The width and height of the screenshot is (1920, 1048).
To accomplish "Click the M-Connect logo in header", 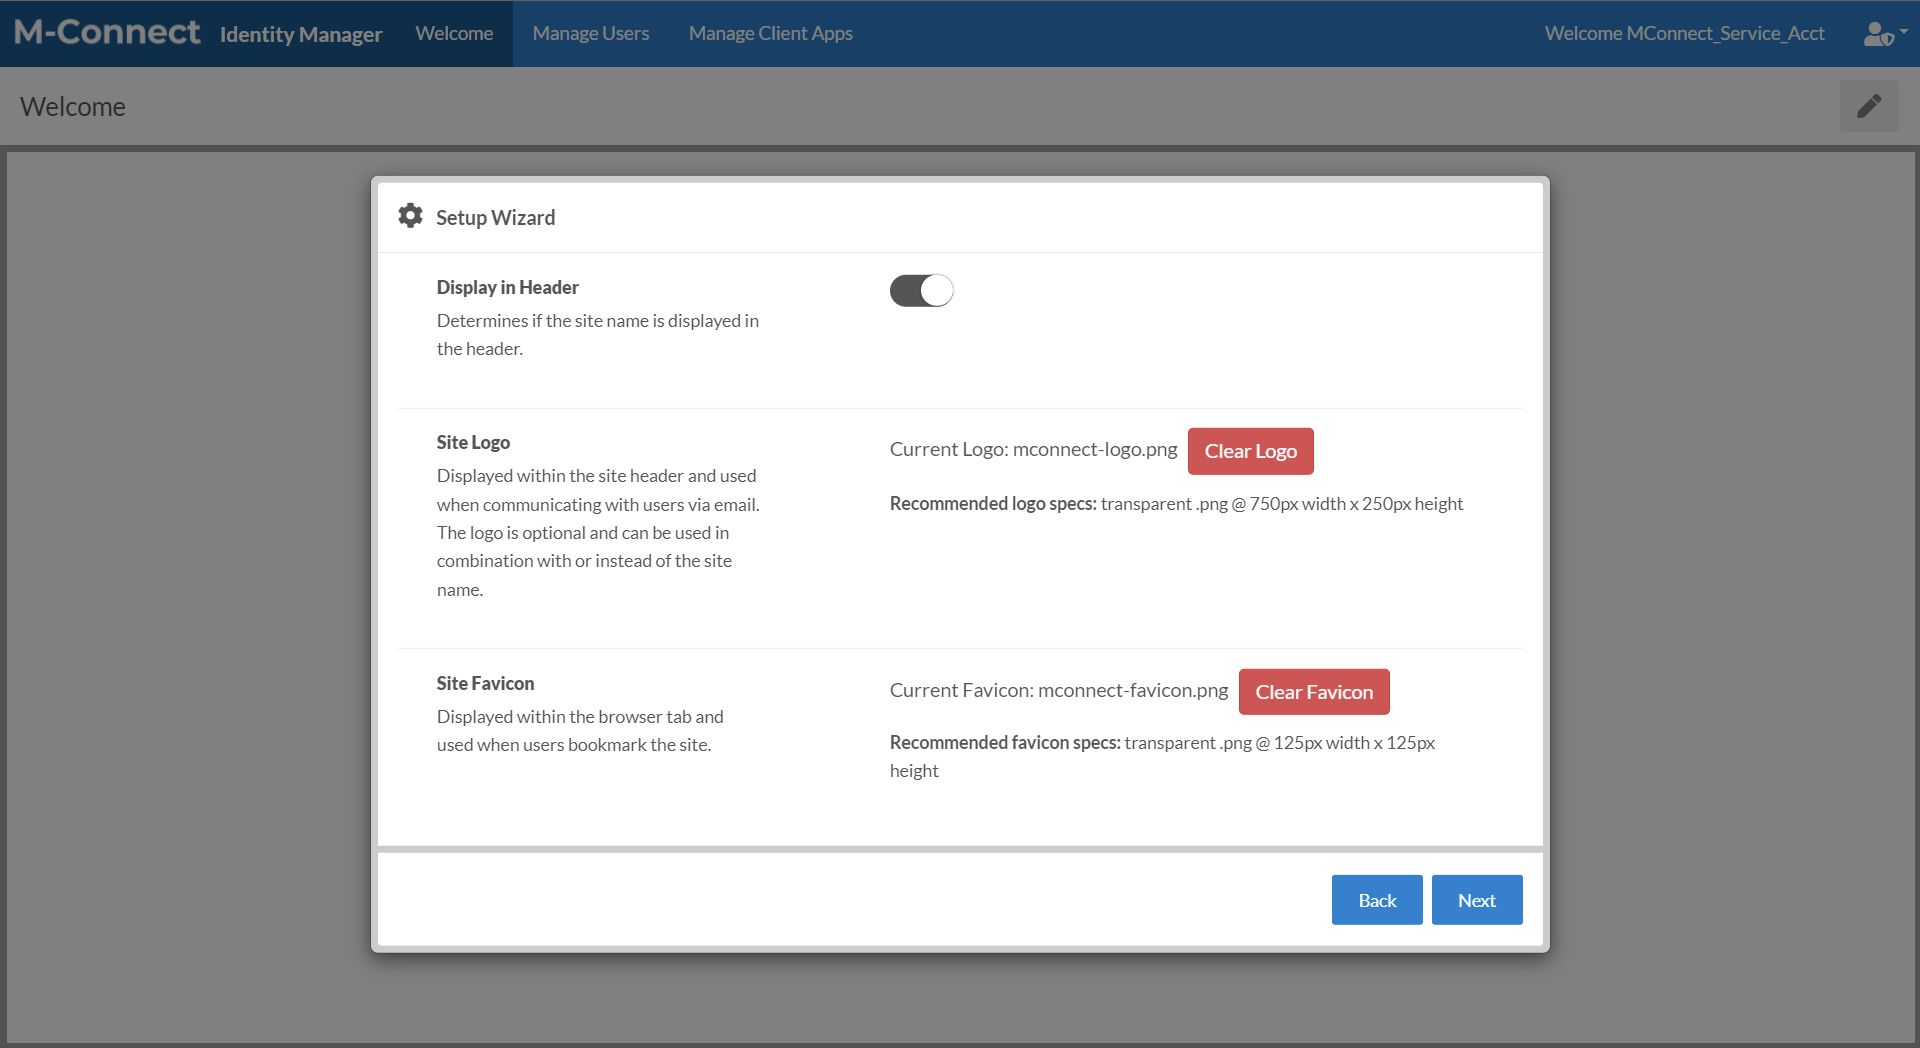I will [x=107, y=33].
